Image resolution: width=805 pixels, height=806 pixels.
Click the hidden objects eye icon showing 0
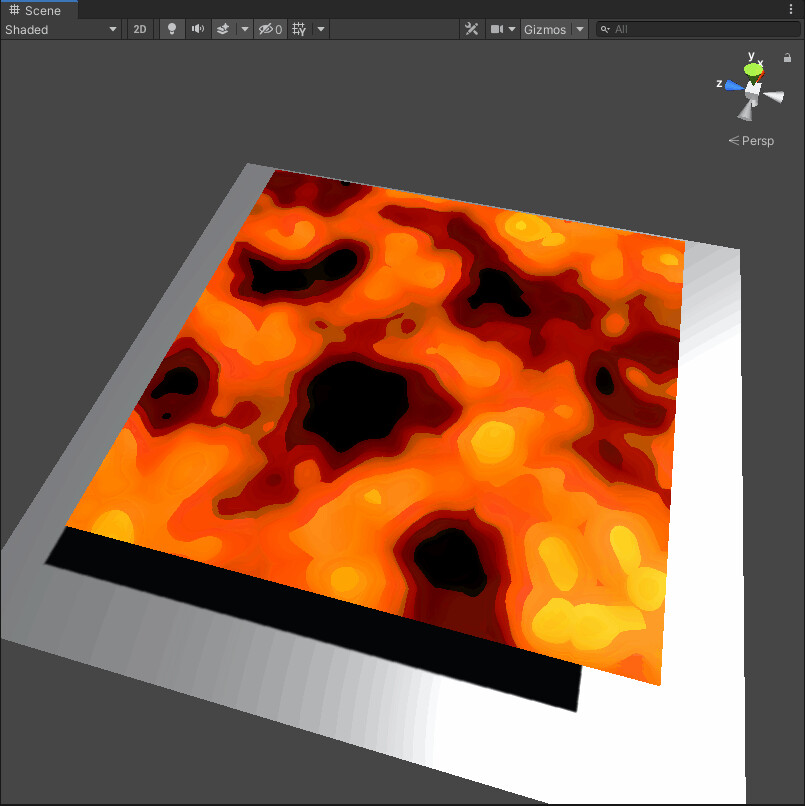(268, 29)
